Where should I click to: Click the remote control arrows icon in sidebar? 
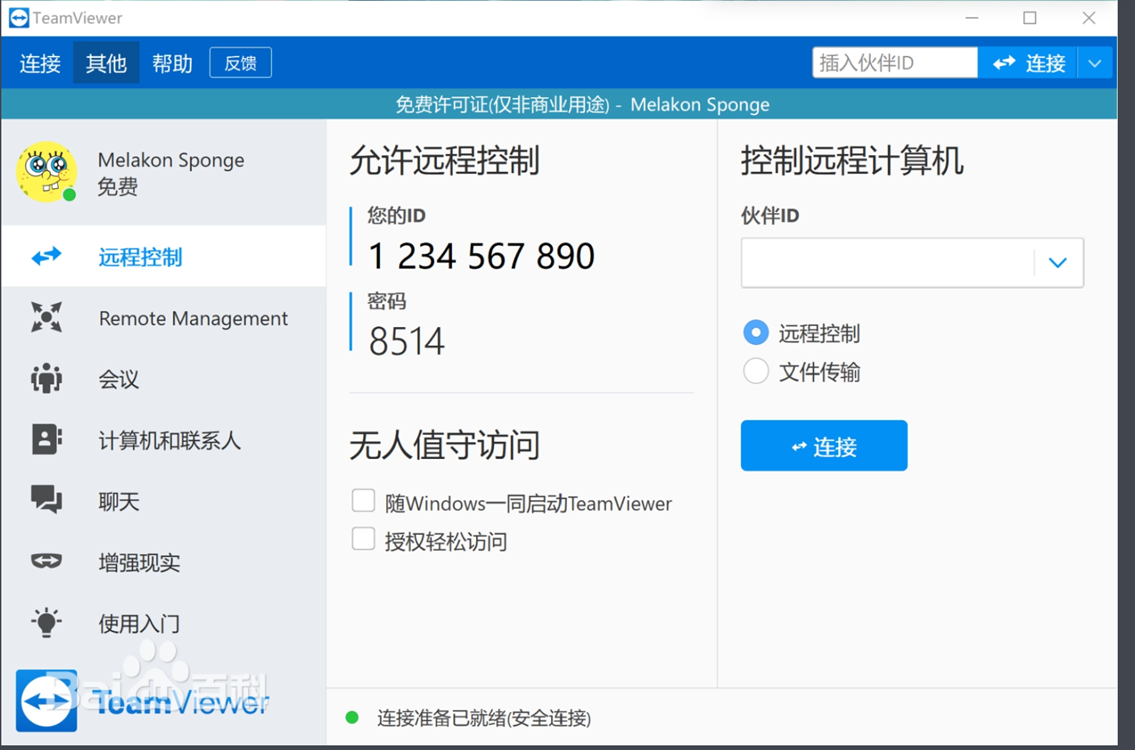click(x=46, y=256)
